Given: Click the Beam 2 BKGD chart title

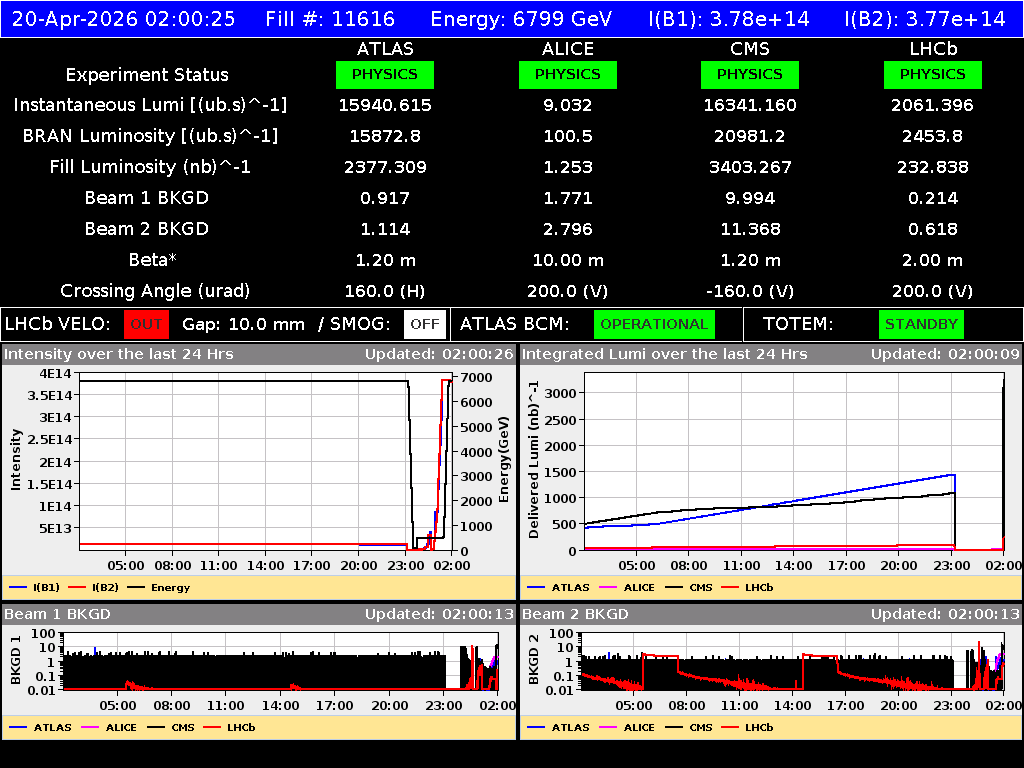Looking at the screenshot, I should 575,614.
